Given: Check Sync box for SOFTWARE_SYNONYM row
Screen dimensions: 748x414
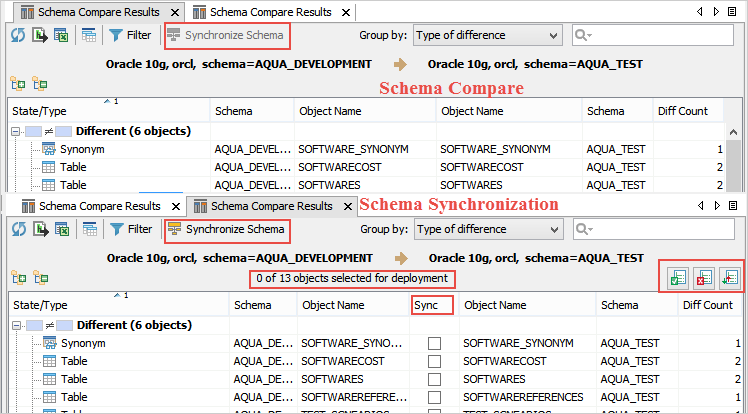Looking at the screenshot, I should (434, 343).
